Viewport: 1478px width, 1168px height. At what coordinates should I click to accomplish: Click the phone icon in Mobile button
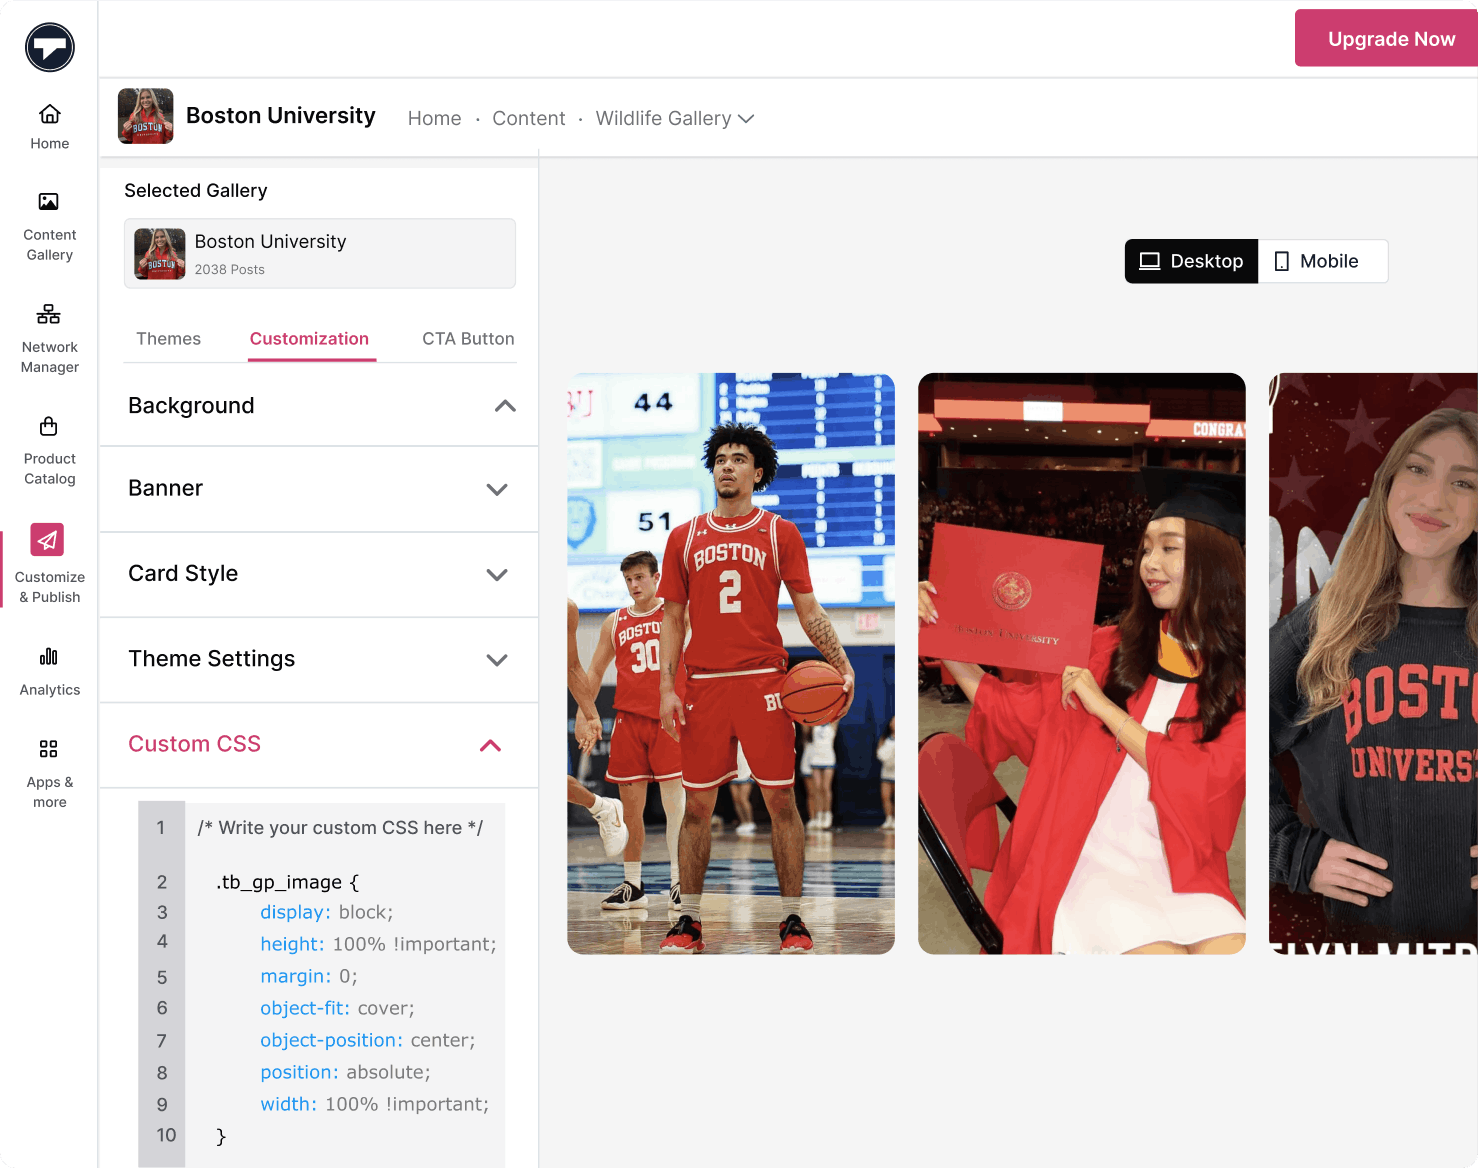pos(1282,261)
